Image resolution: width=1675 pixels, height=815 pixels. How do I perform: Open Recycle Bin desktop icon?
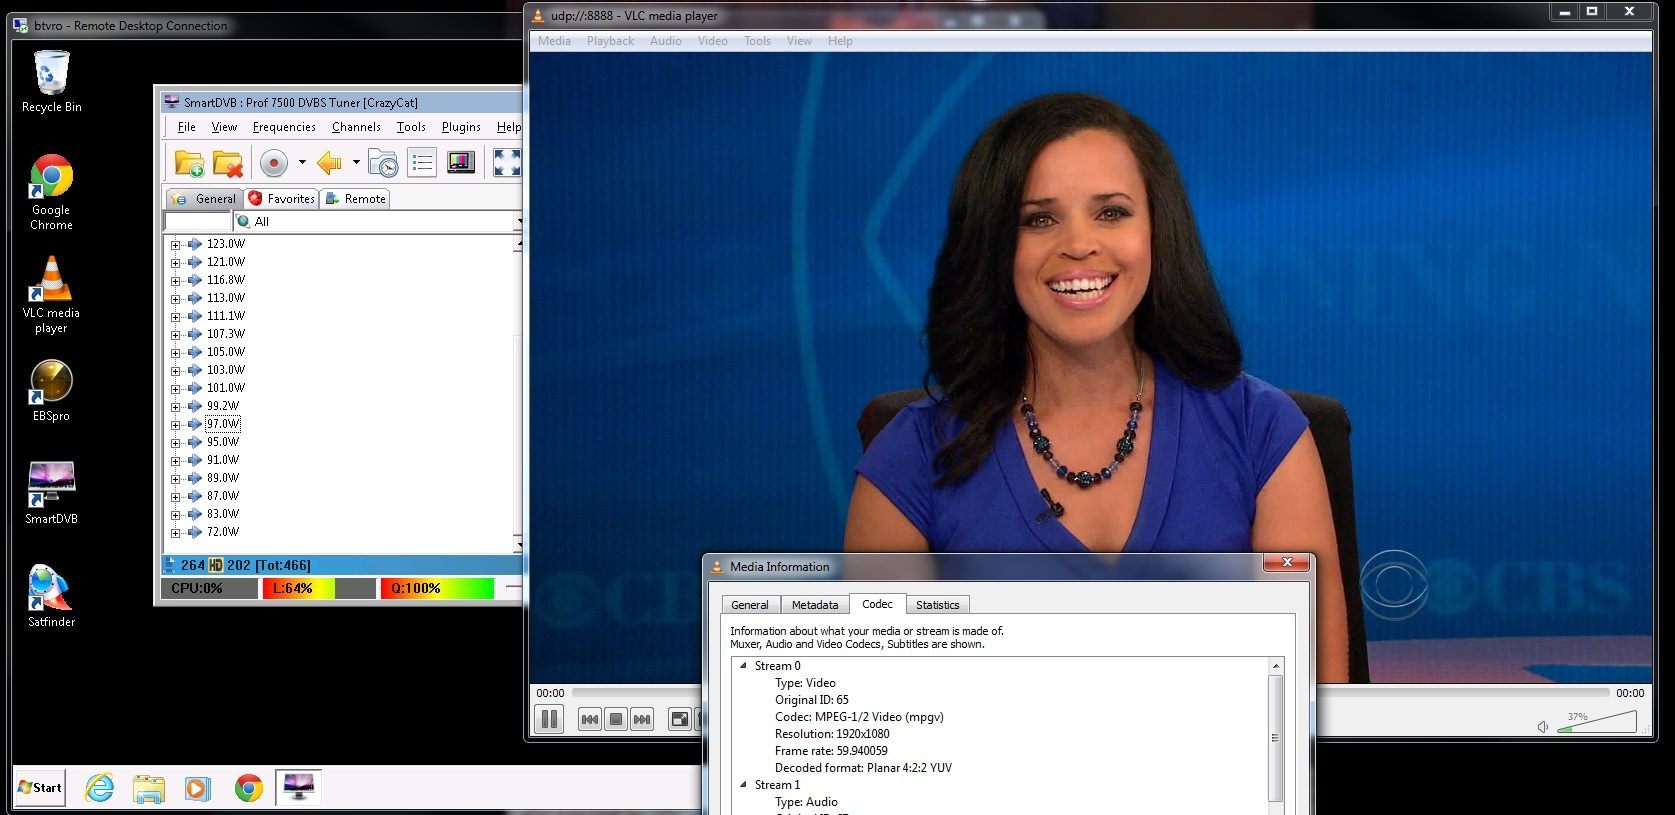[52, 82]
